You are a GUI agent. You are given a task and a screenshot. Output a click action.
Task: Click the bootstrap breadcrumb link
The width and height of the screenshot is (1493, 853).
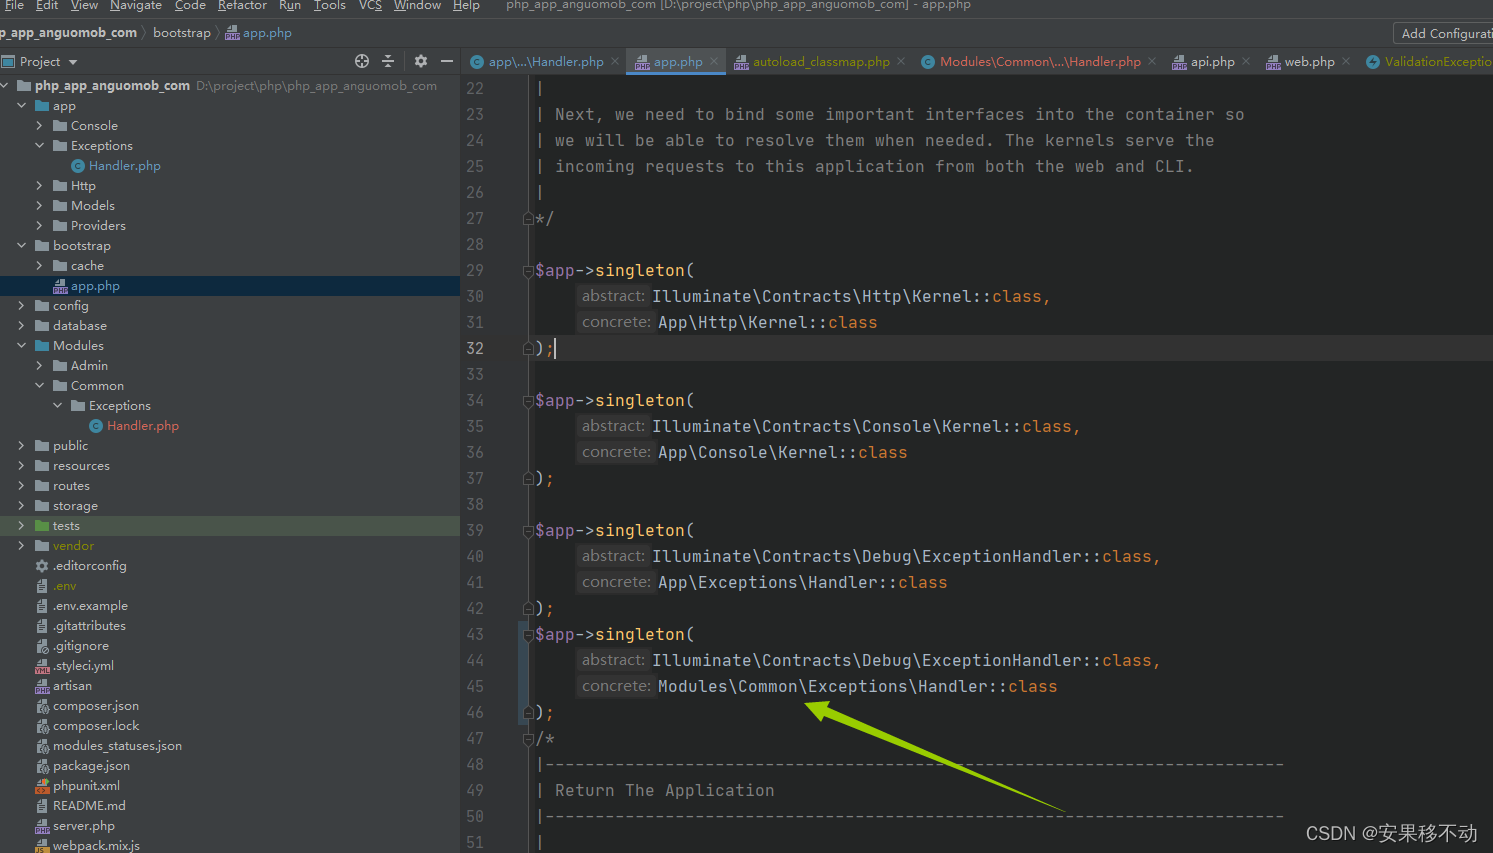pos(181,32)
